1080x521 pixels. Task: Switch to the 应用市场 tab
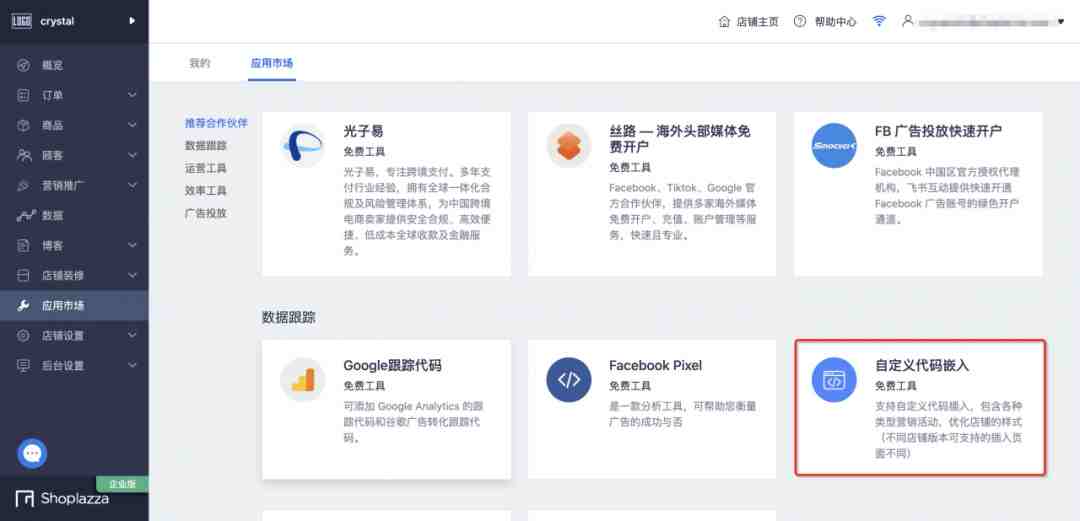[x=272, y=63]
